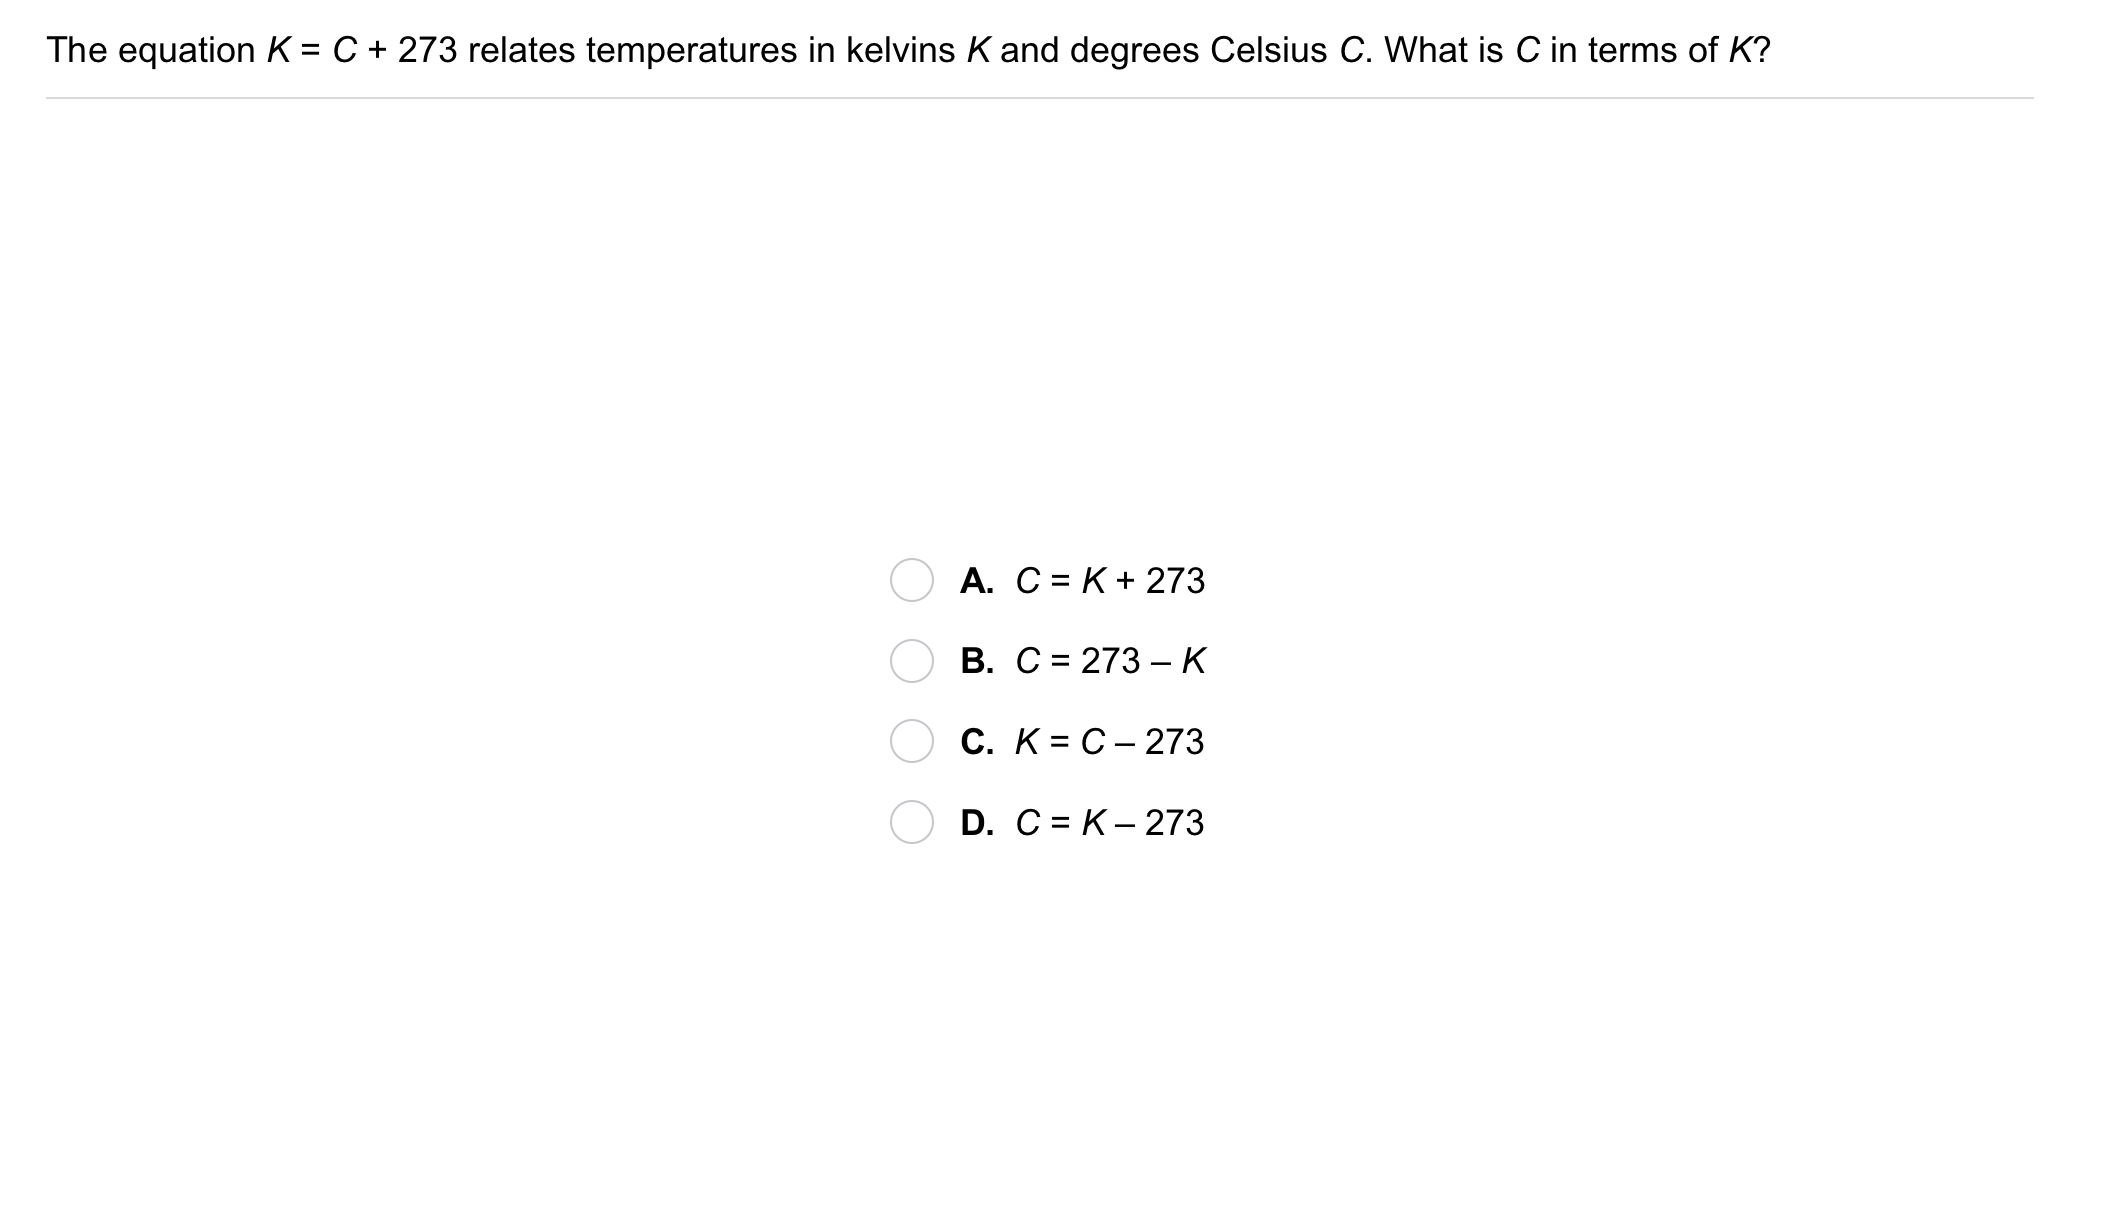Click the words "The equation" in the question

[151, 50]
